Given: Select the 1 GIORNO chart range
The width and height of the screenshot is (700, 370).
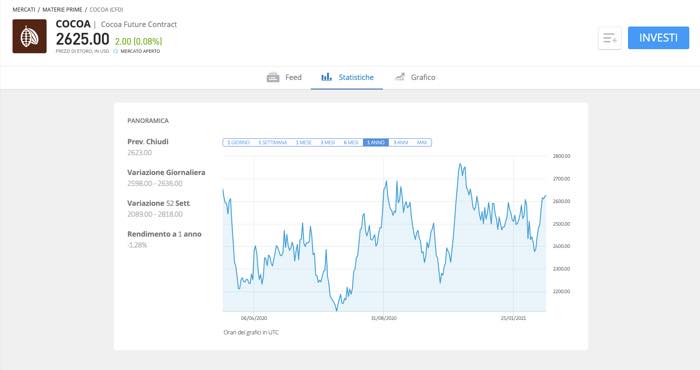Looking at the screenshot, I should (238, 142).
